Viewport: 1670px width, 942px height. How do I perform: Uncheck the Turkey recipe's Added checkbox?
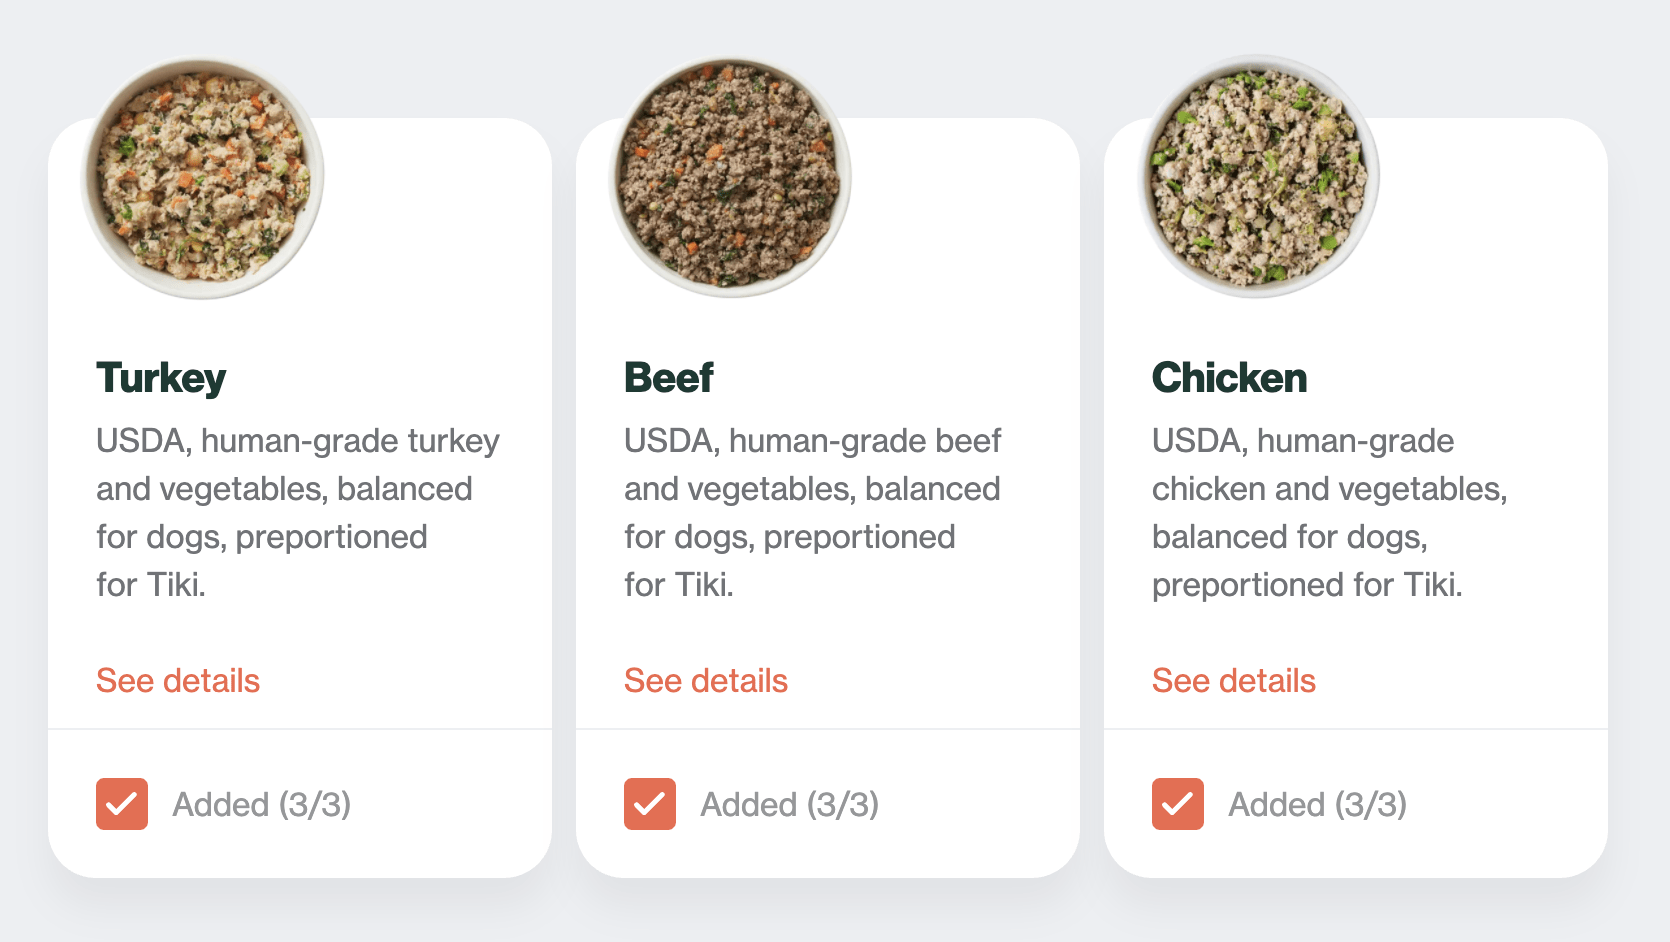pyautogui.click(x=121, y=803)
